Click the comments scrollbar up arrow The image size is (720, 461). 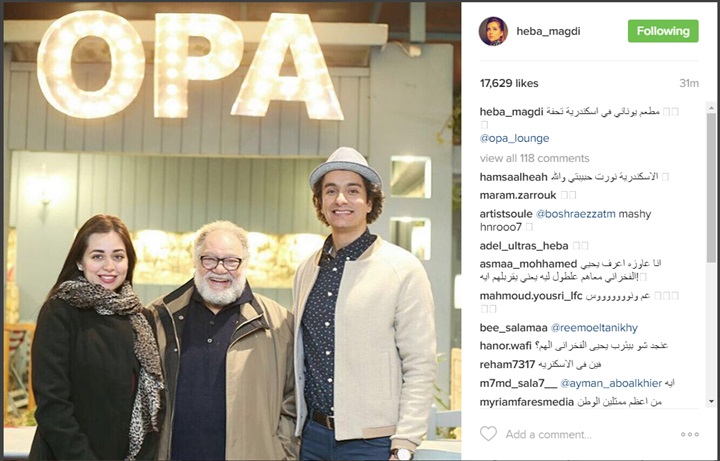click(x=711, y=108)
